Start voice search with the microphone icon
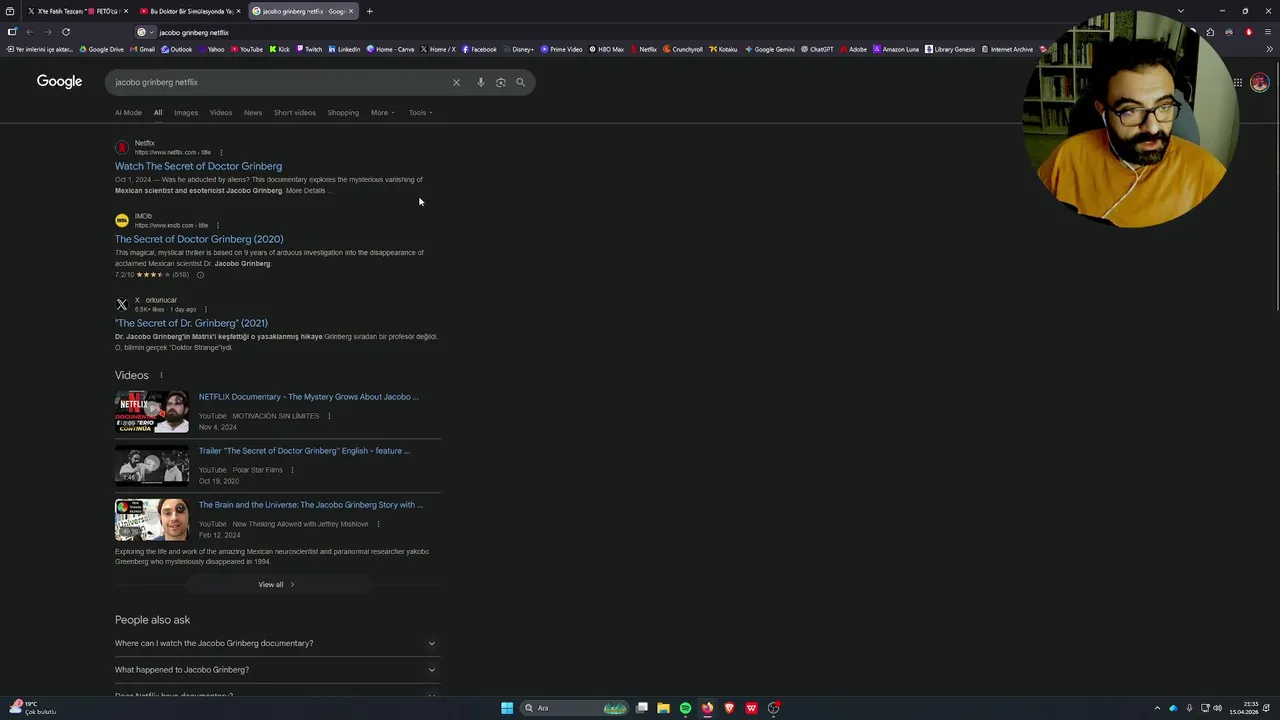1280x720 pixels. click(480, 82)
